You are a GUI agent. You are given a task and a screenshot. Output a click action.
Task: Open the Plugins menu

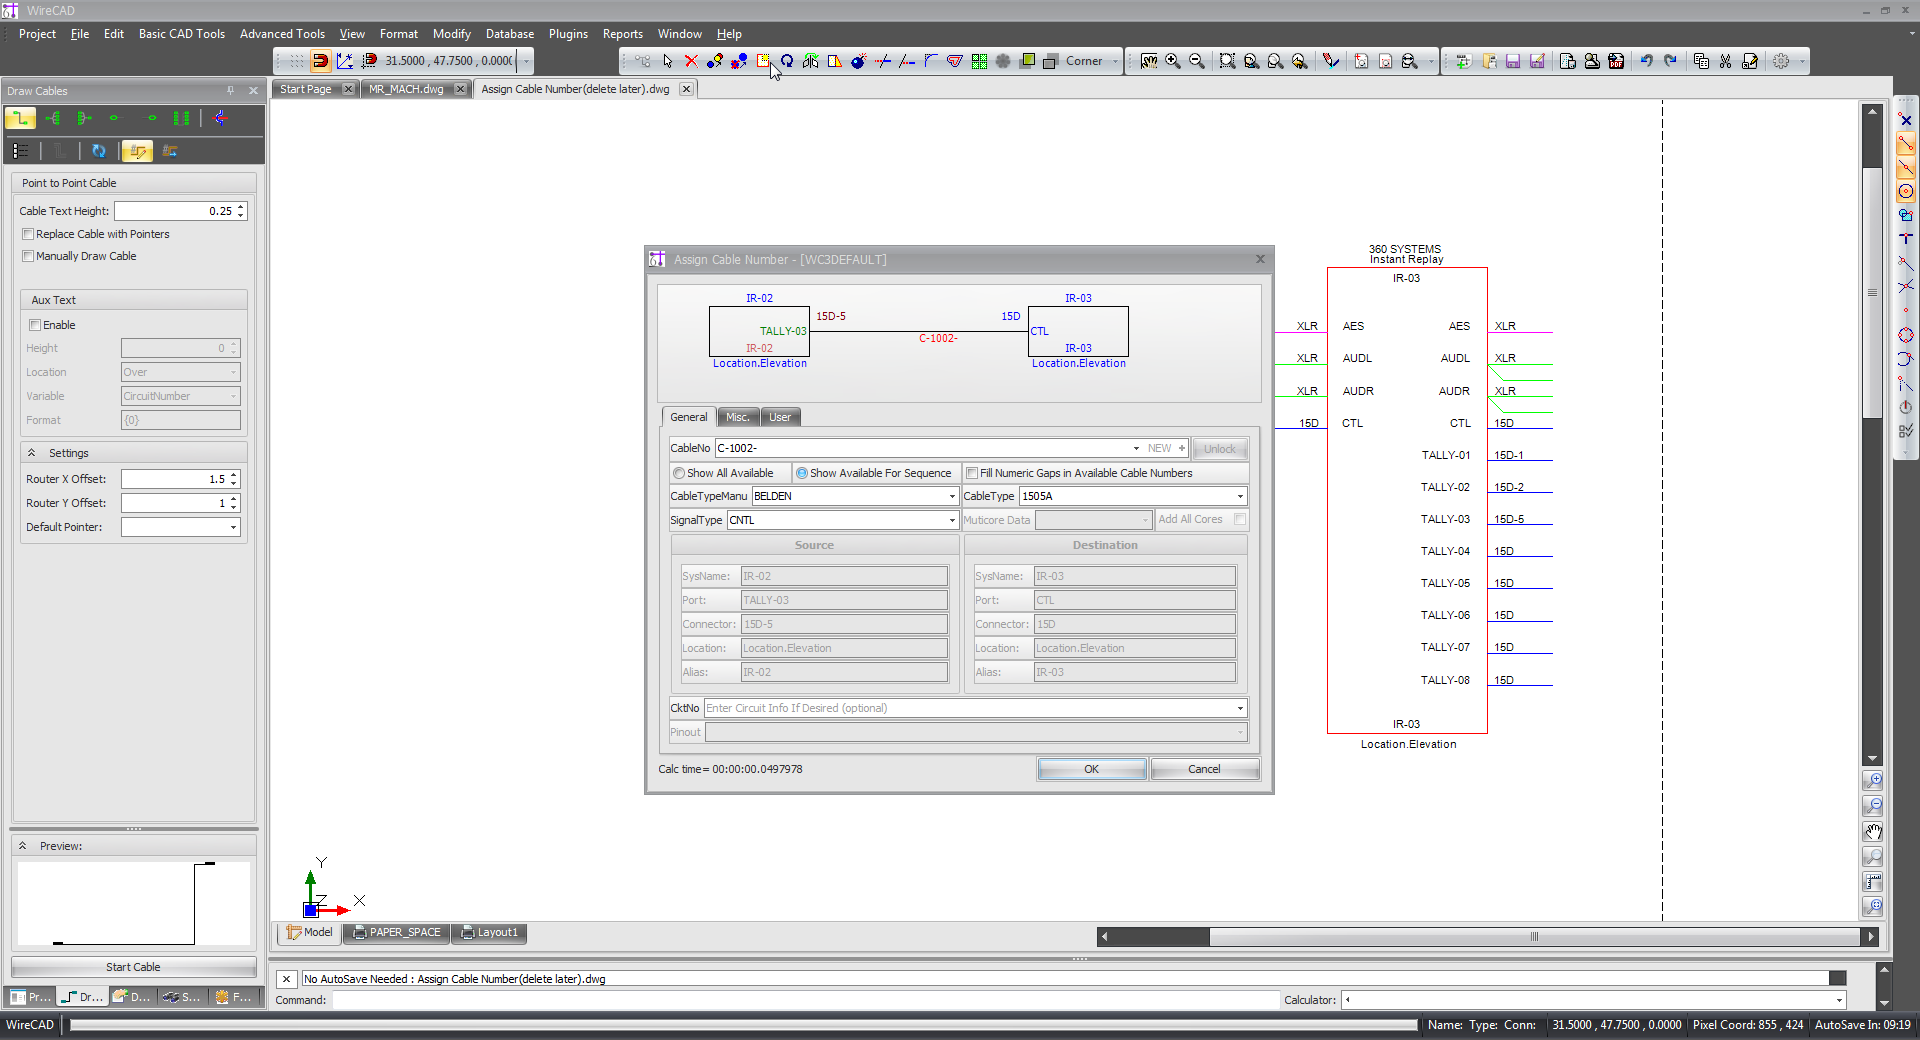pos(568,34)
